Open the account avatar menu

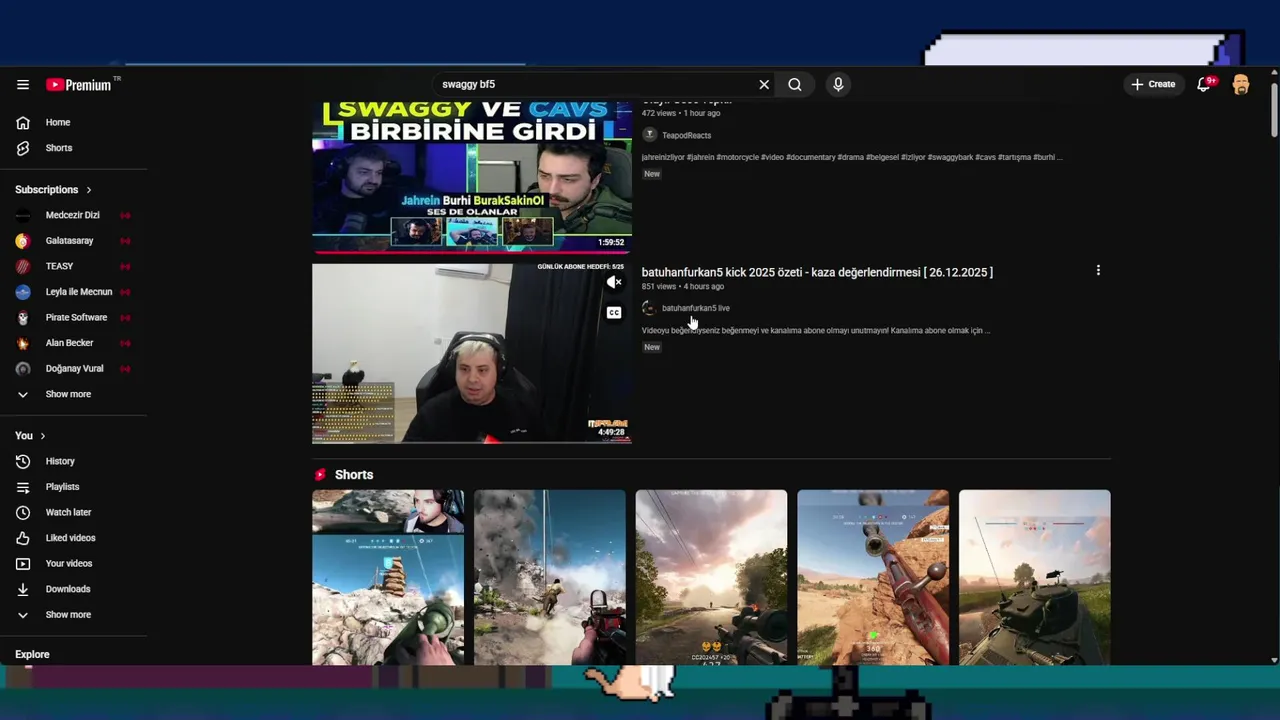coord(1241,84)
